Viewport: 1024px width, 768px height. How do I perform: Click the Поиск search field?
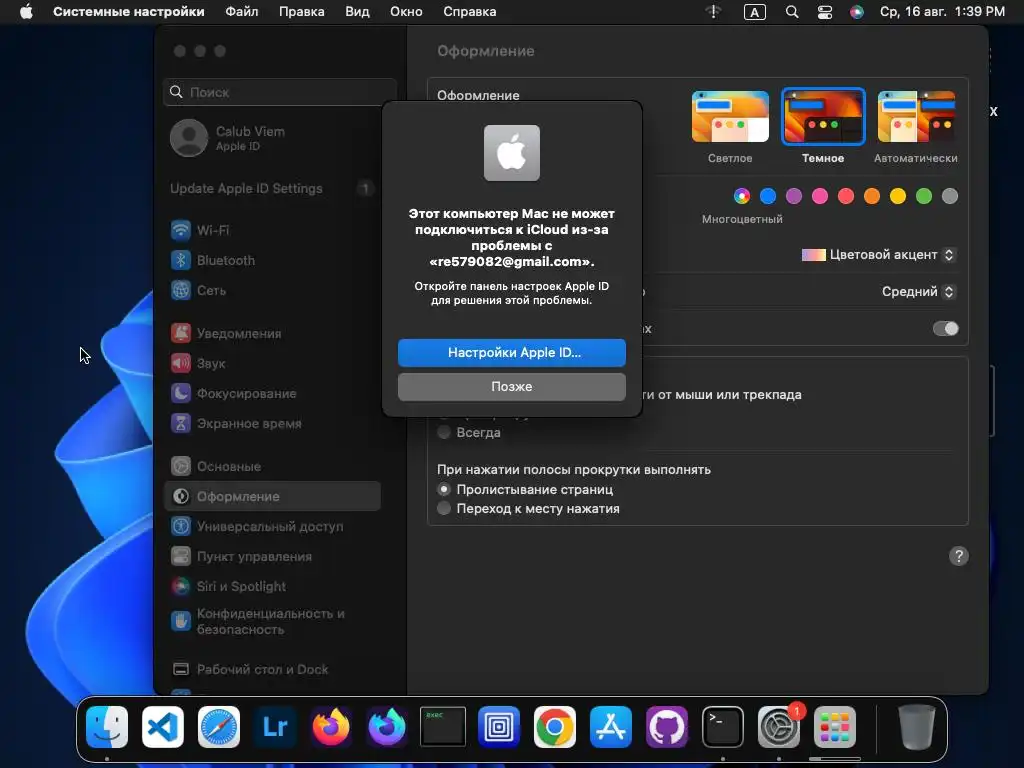(280, 92)
